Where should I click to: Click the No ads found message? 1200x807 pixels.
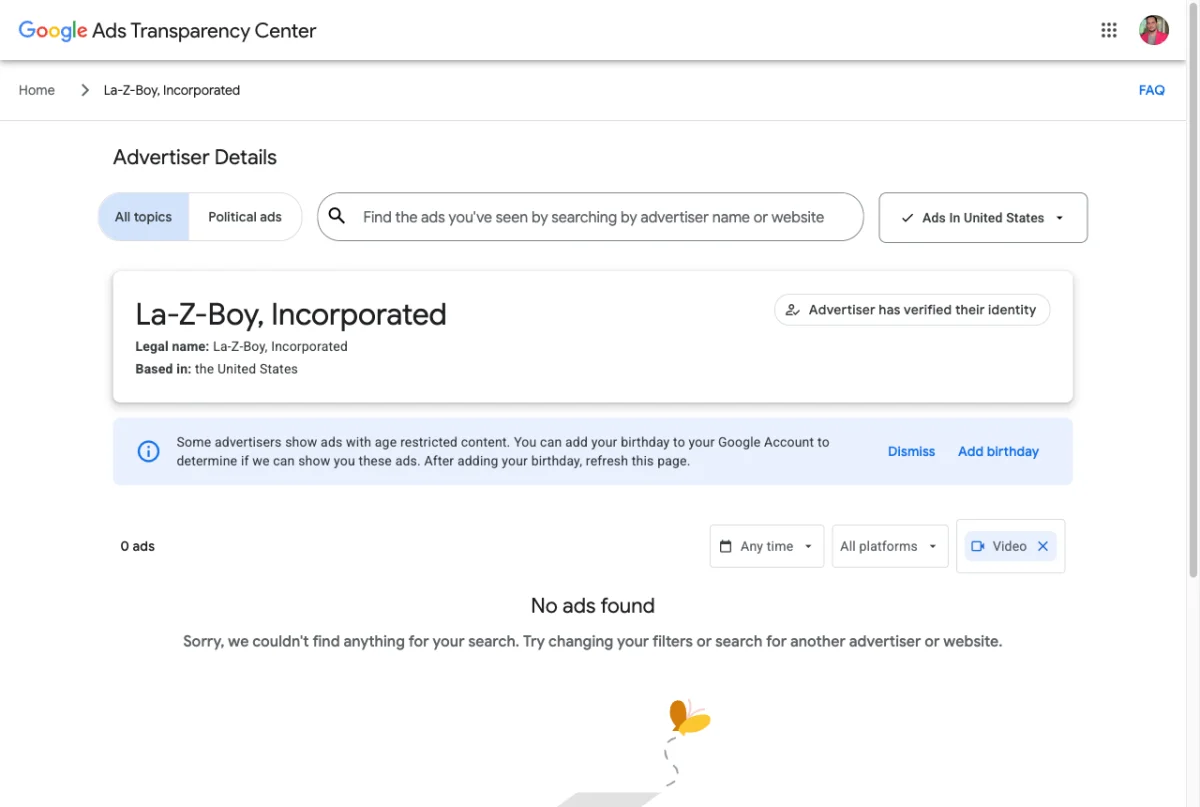(593, 605)
